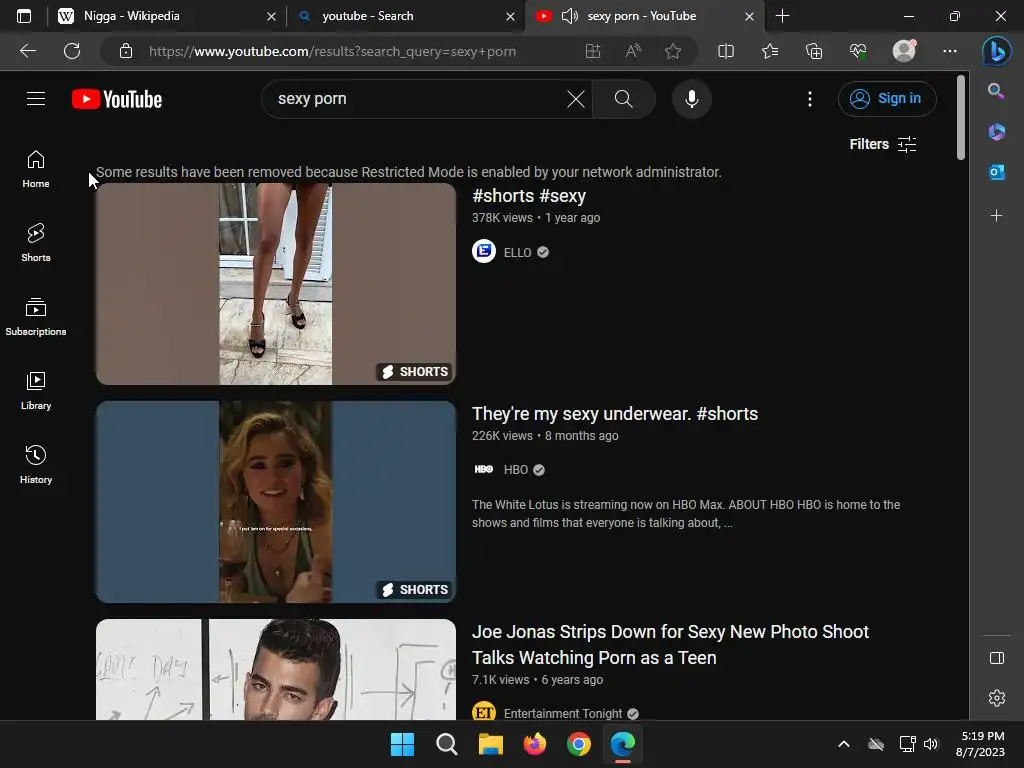Image resolution: width=1024 pixels, height=768 pixels.
Task: Clear the YouTube search box text
Action: tap(575, 99)
